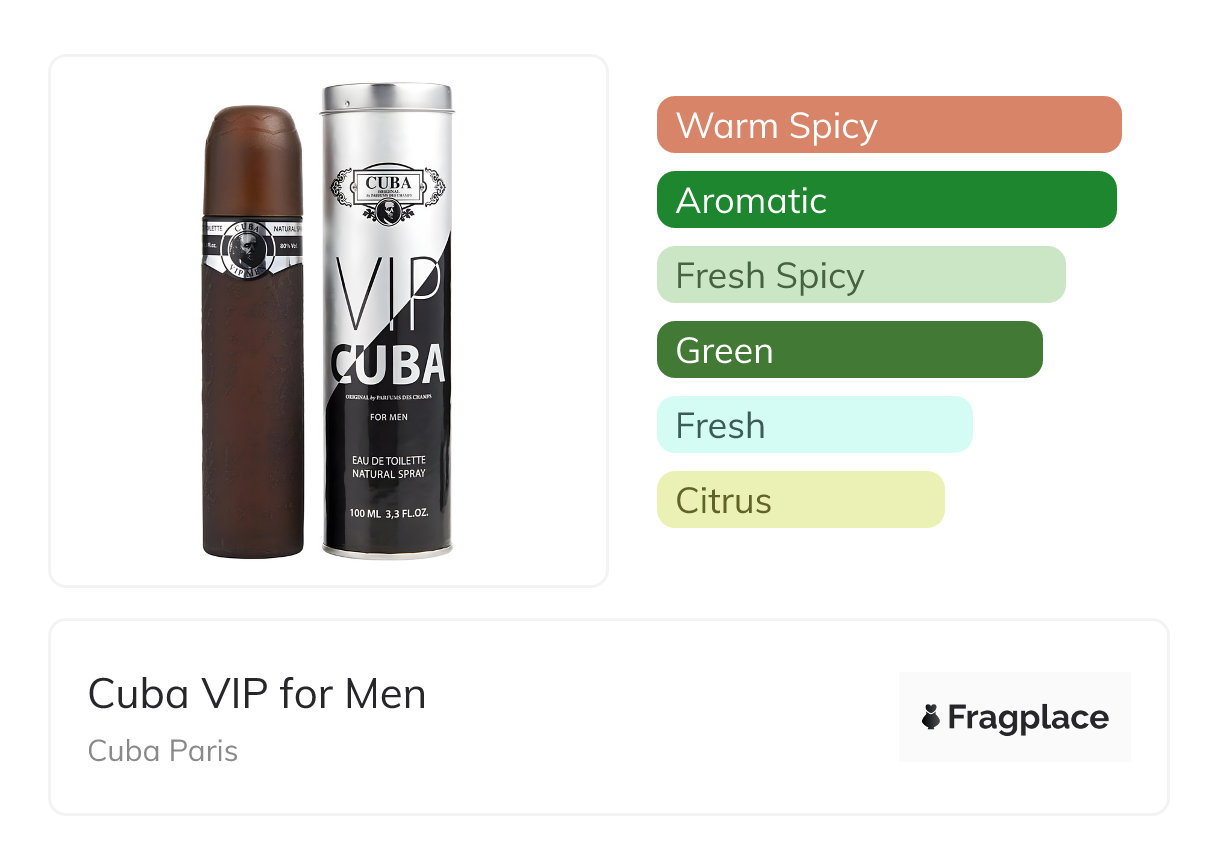Select the Aromatic accord bar

click(886, 200)
